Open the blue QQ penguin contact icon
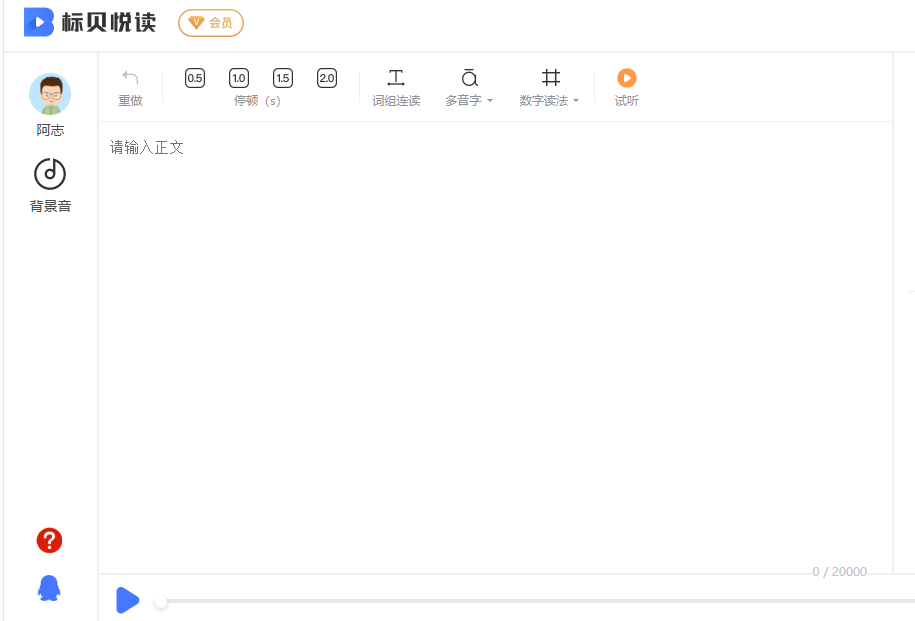This screenshot has width=915, height=621. pos(50,588)
